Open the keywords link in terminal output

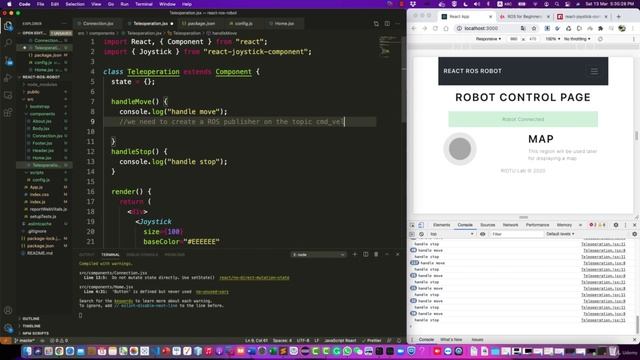[x=123, y=301]
